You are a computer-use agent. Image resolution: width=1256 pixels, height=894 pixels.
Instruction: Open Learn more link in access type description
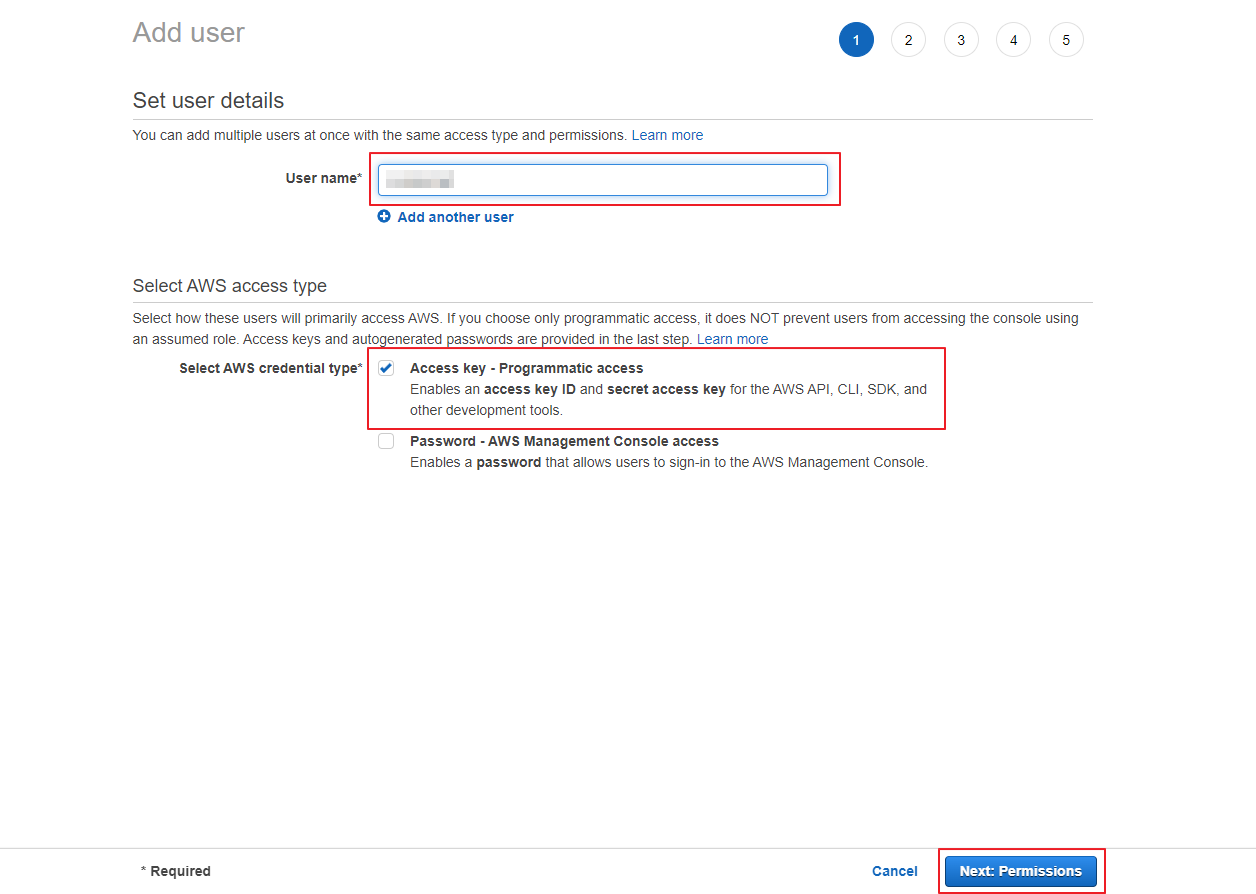tap(732, 339)
